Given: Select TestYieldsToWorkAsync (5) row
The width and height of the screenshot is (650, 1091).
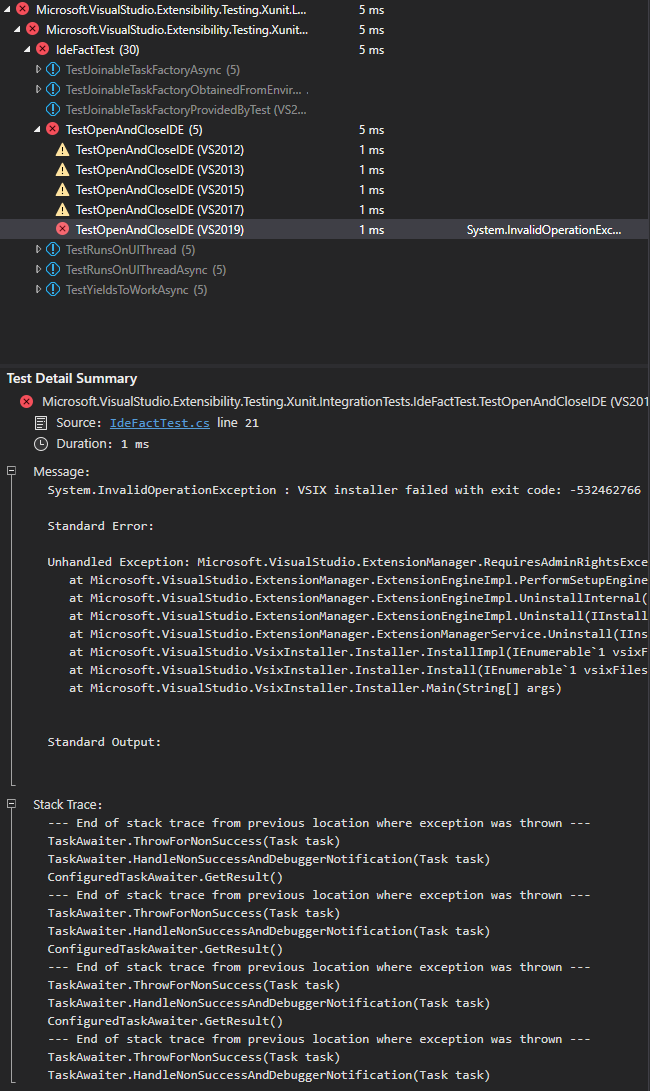Looking at the screenshot, I should coord(324,289).
